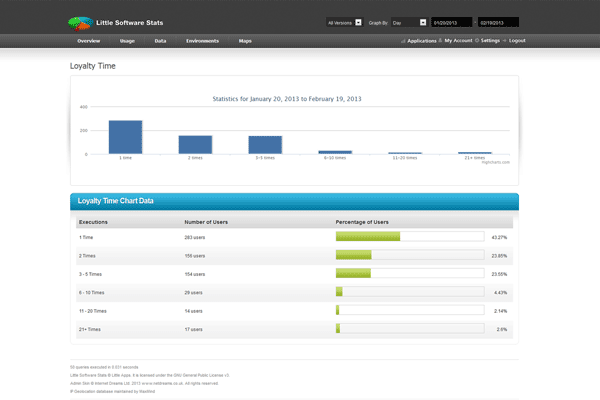Click the green 43.27% percentage bar
Screen dimensions: 600x400
(368, 237)
